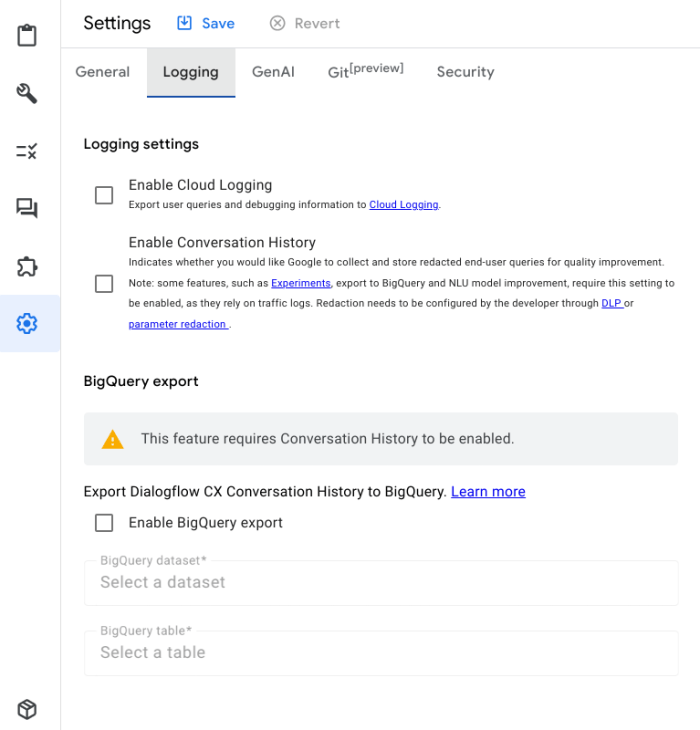The height and width of the screenshot is (730, 700).
Task: Open the BigQuery table dropdown
Action: click(381, 652)
